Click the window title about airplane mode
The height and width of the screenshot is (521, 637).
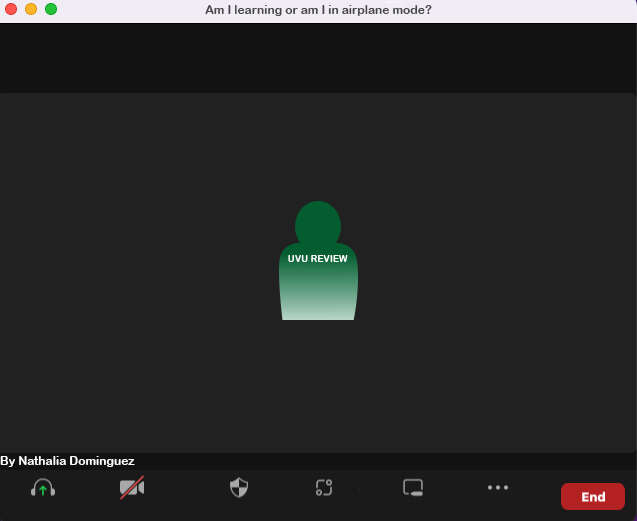pyautogui.click(x=318, y=10)
